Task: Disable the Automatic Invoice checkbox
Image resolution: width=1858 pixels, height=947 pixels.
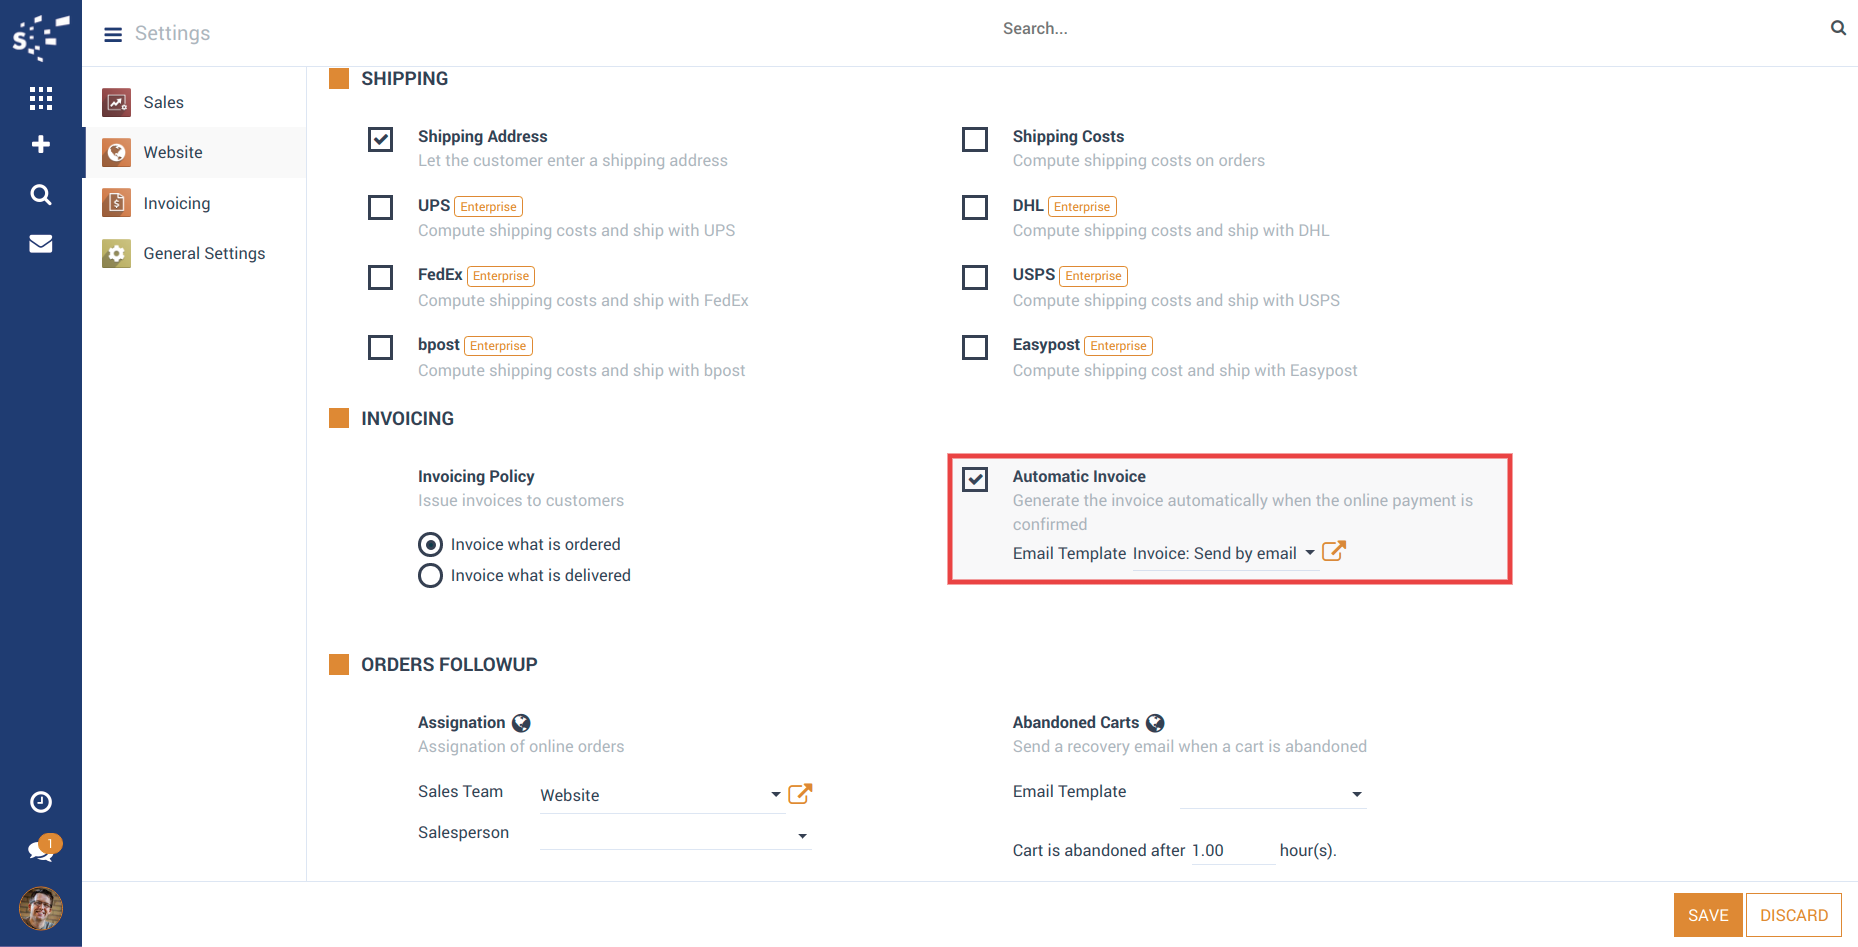Action: coord(975,479)
